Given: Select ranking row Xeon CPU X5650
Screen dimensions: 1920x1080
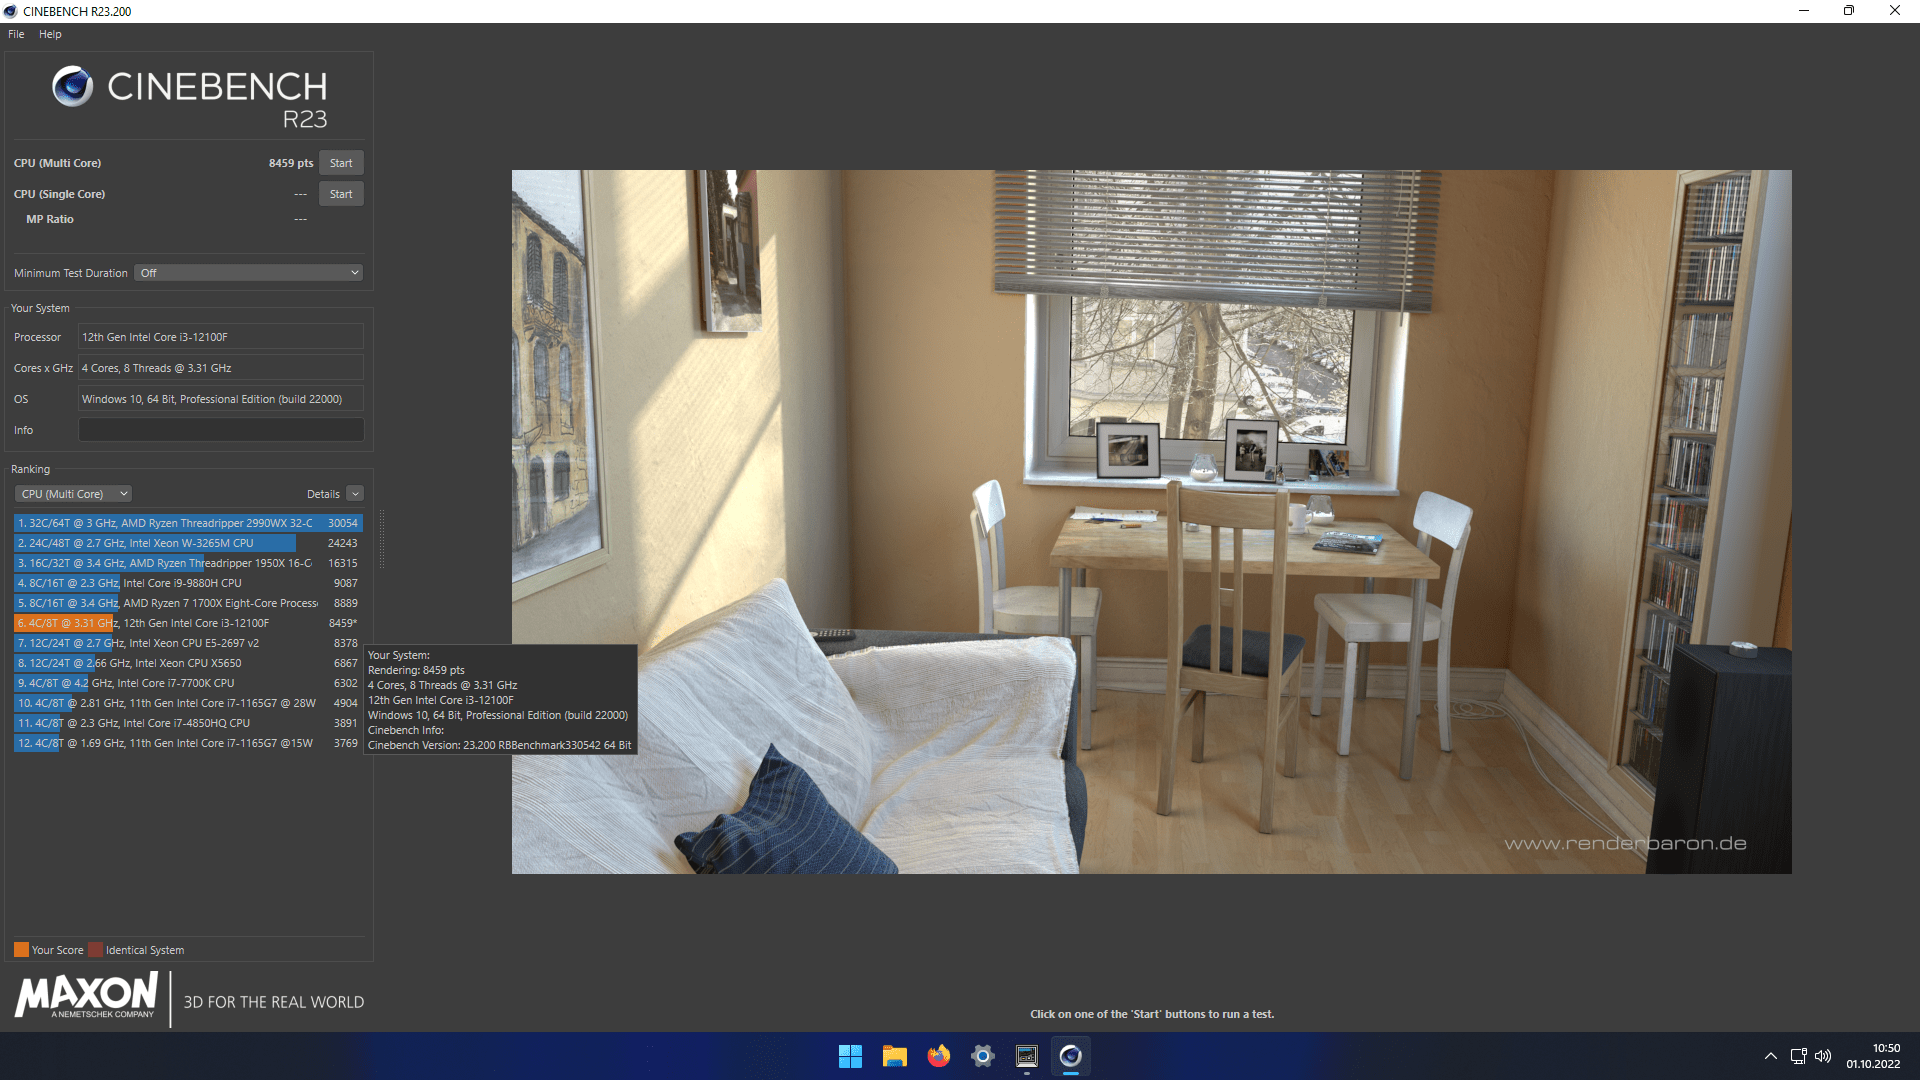Looking at the screenshot, I should tap(188, 663).
